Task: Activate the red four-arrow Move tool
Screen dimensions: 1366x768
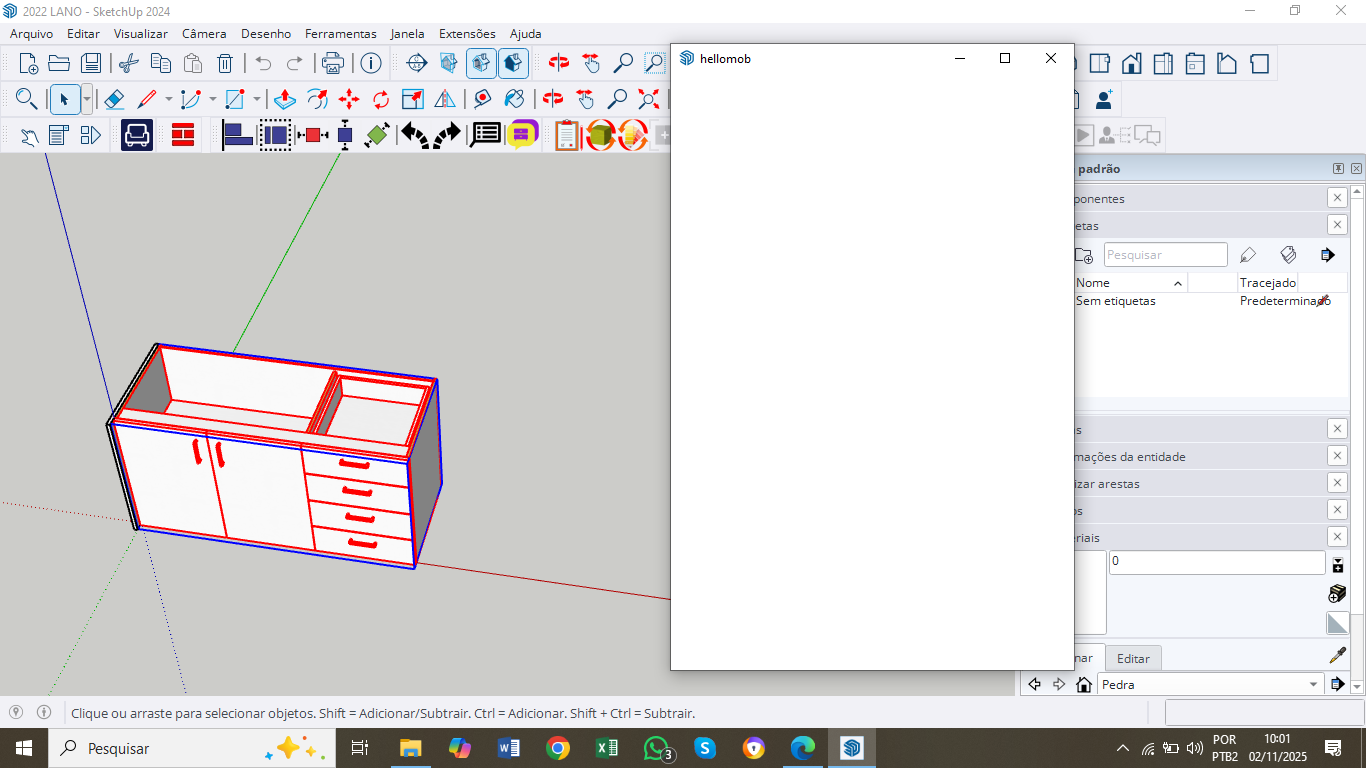Action: (349, 99)
